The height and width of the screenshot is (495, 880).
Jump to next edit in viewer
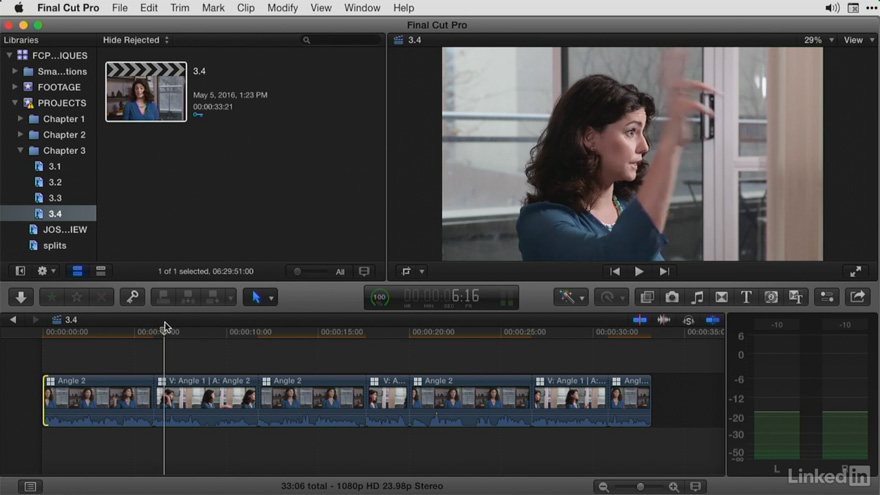tap(664, 272)
